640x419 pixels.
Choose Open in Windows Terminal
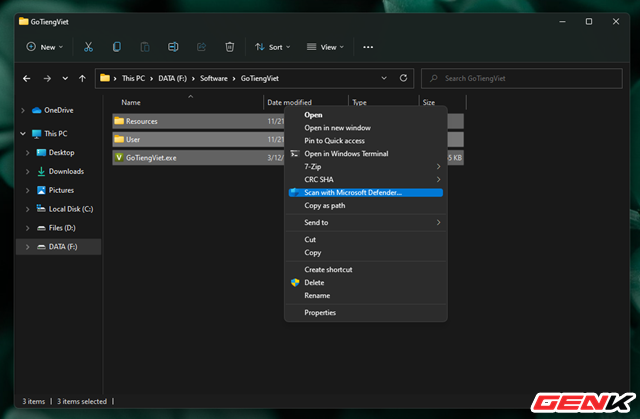pyautogui.click(x=365, y=153)
